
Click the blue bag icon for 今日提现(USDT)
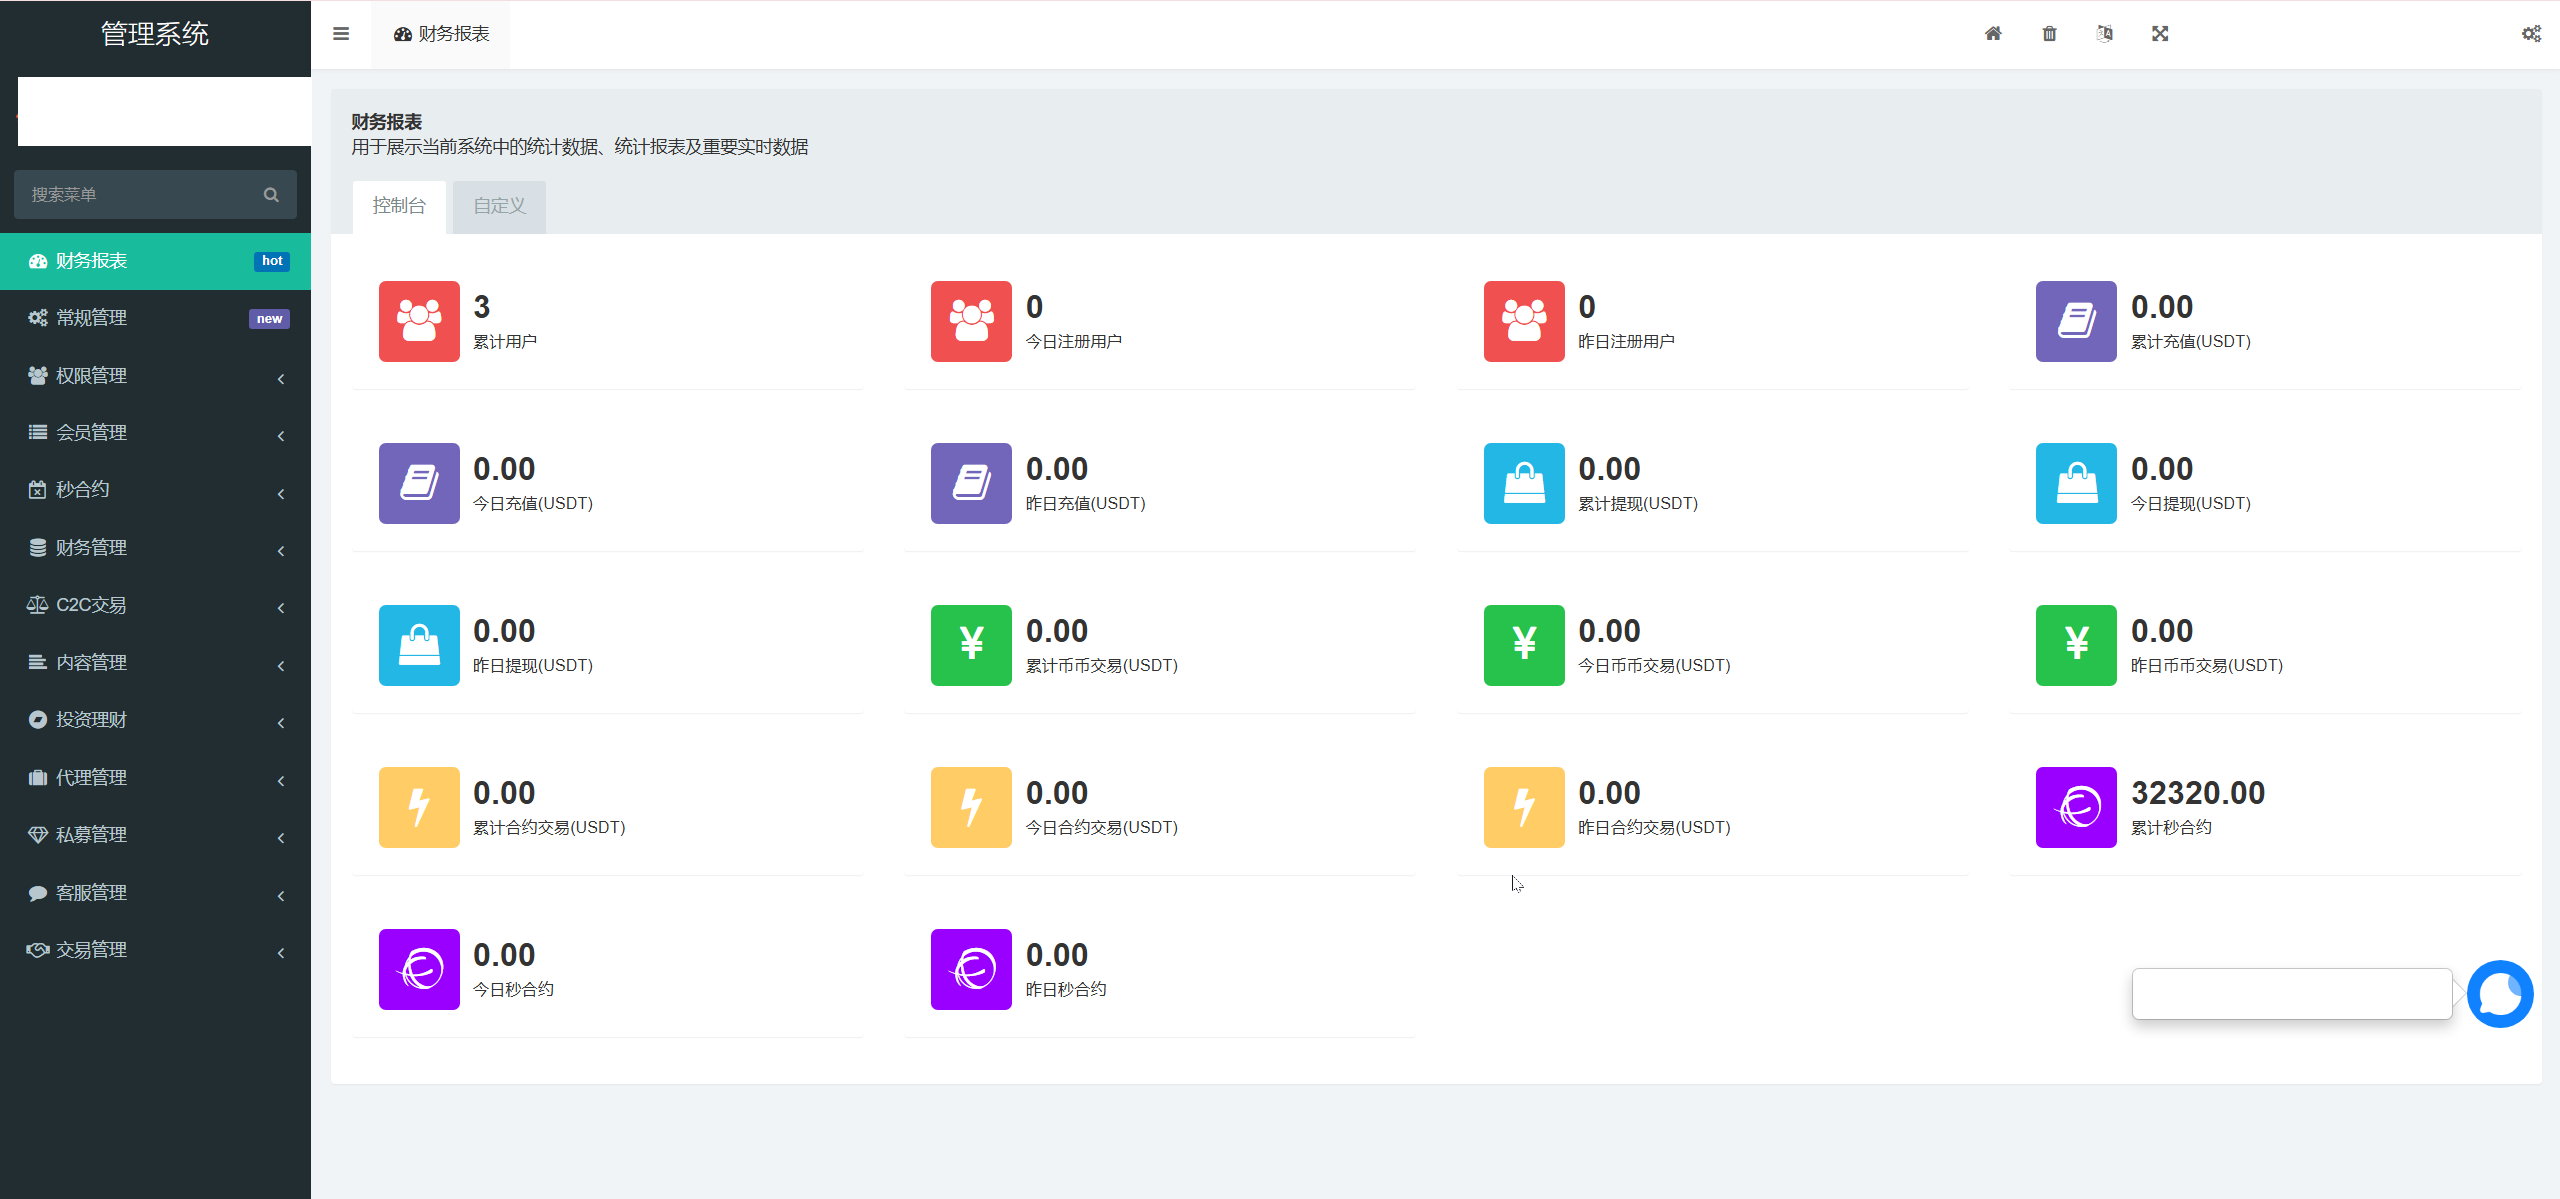2076,483
